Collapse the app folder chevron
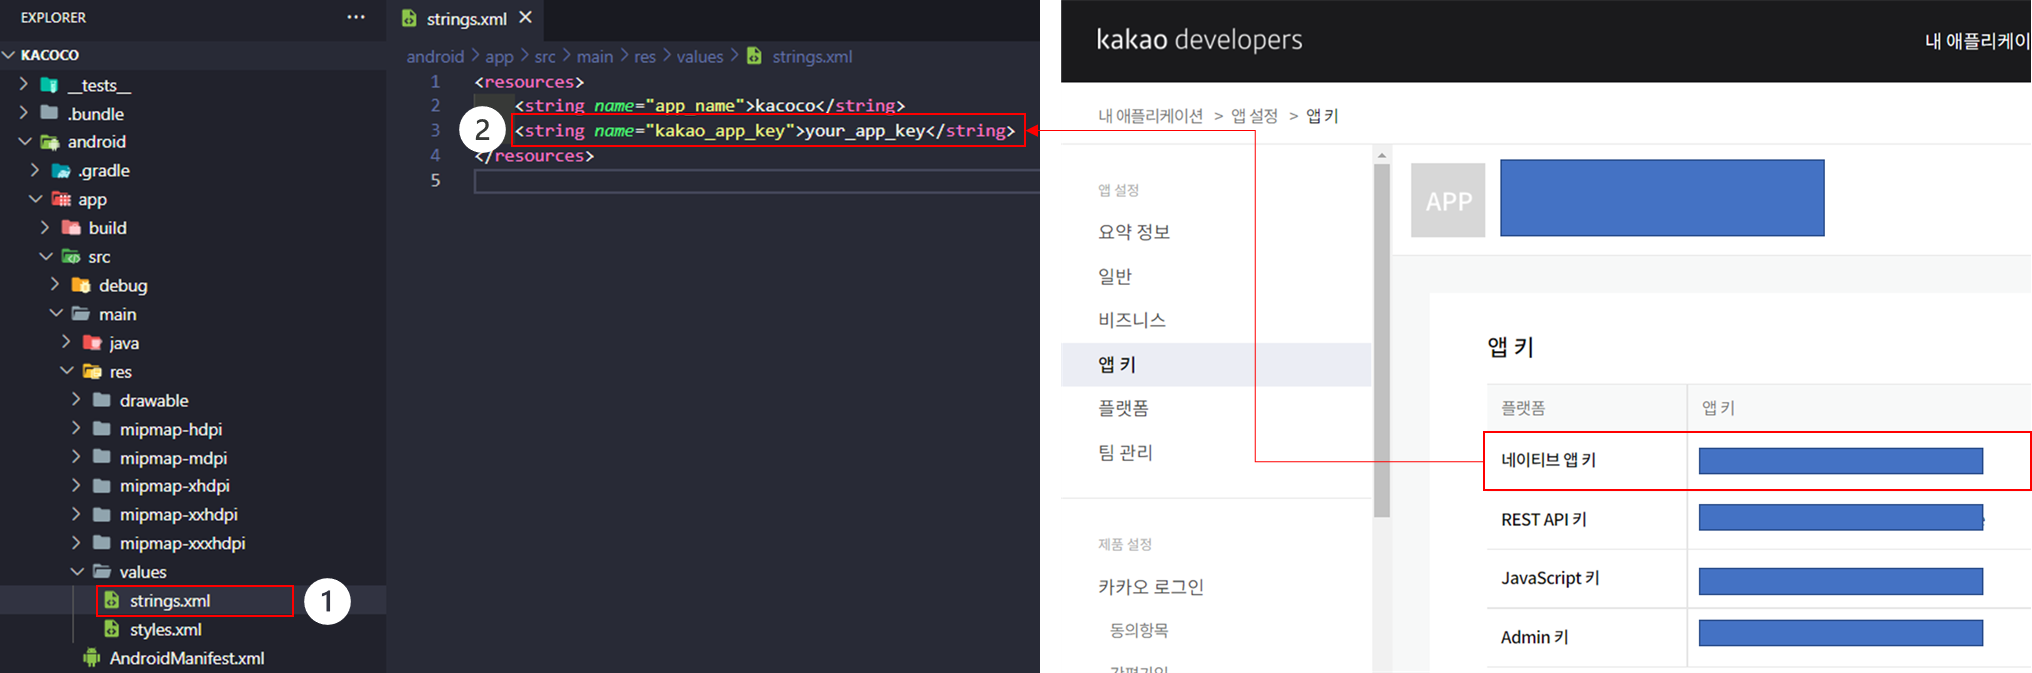 (x=35, y=199)
